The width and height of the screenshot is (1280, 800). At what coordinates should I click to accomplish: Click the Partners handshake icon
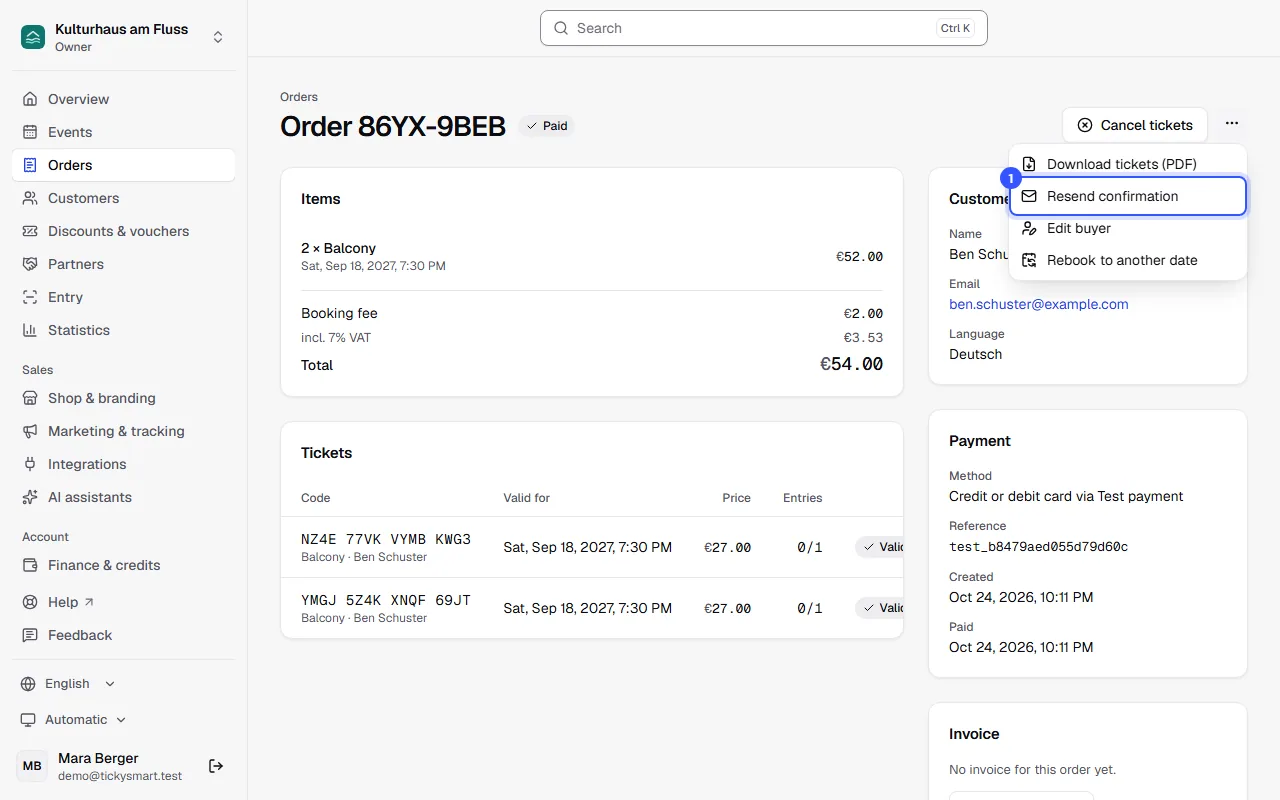(30, 264)
